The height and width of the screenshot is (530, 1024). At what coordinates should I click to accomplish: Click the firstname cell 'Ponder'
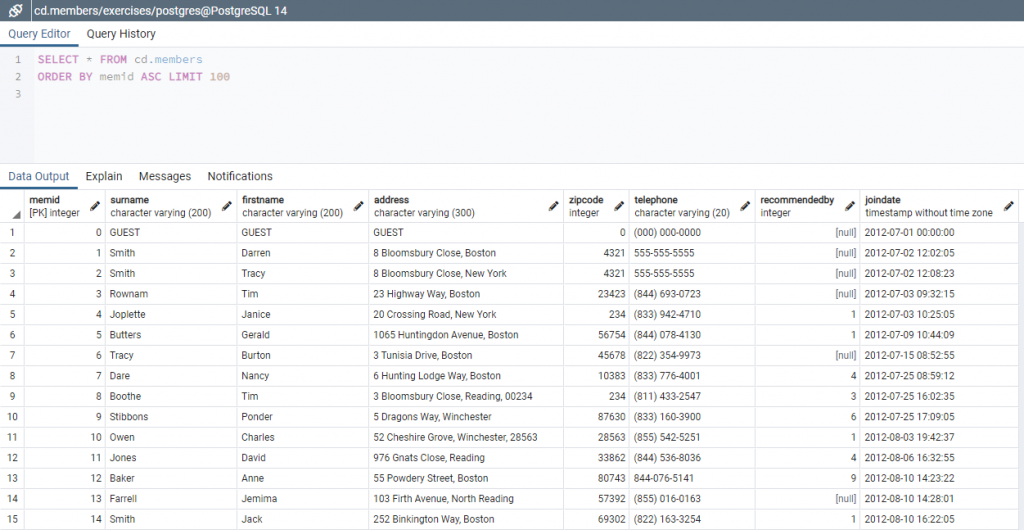pyautogui.click(x=303, y=417)
